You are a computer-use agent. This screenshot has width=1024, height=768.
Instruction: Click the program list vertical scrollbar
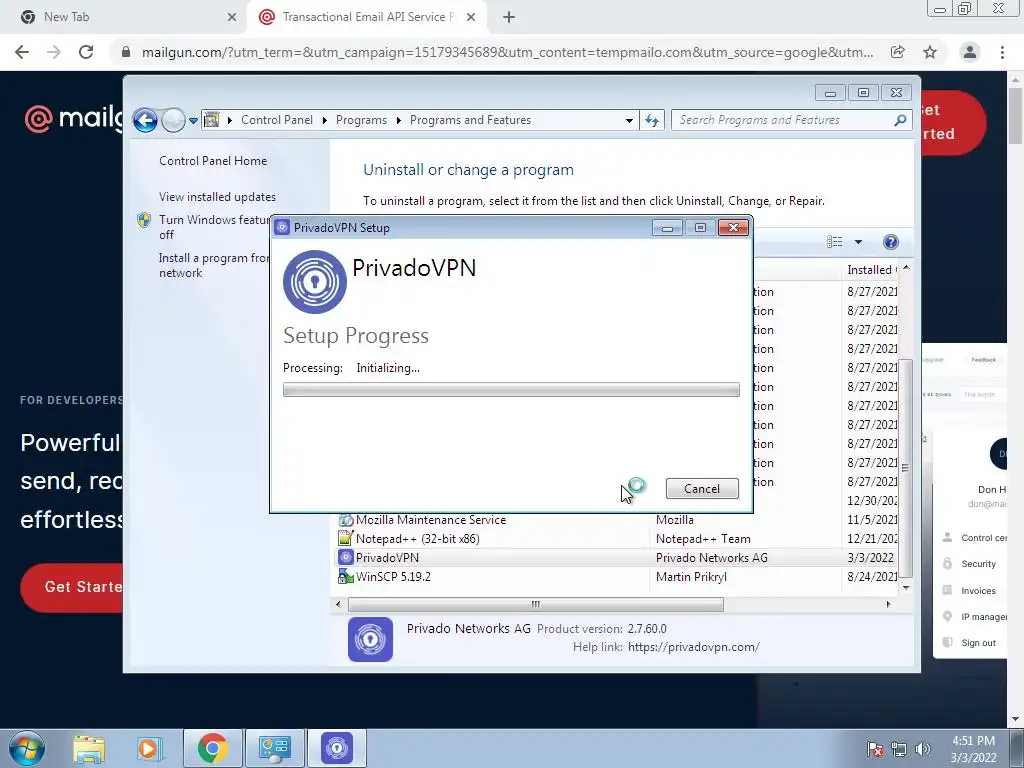[x=906, y=468]
